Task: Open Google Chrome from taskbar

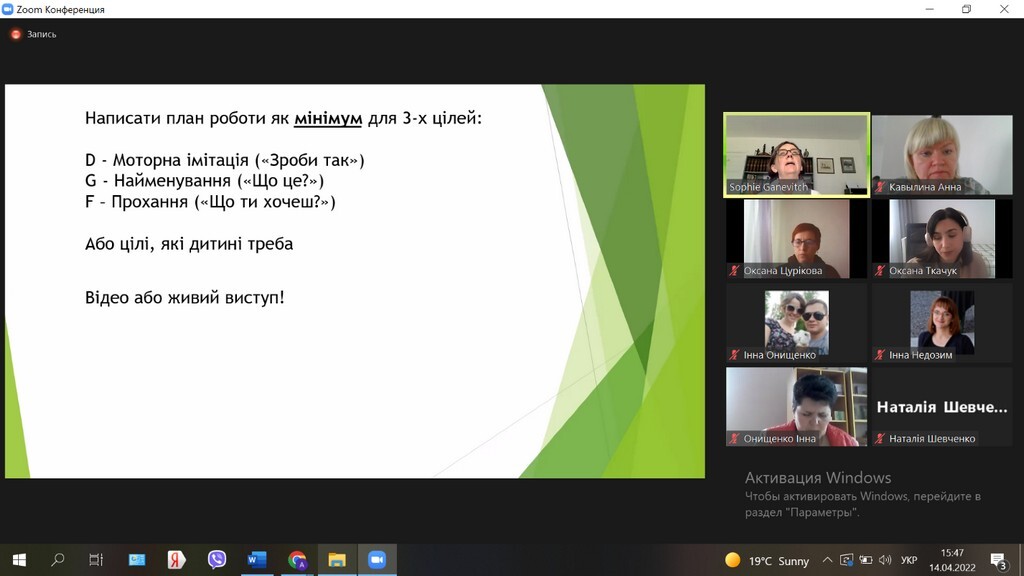Action: coord(297,560)
